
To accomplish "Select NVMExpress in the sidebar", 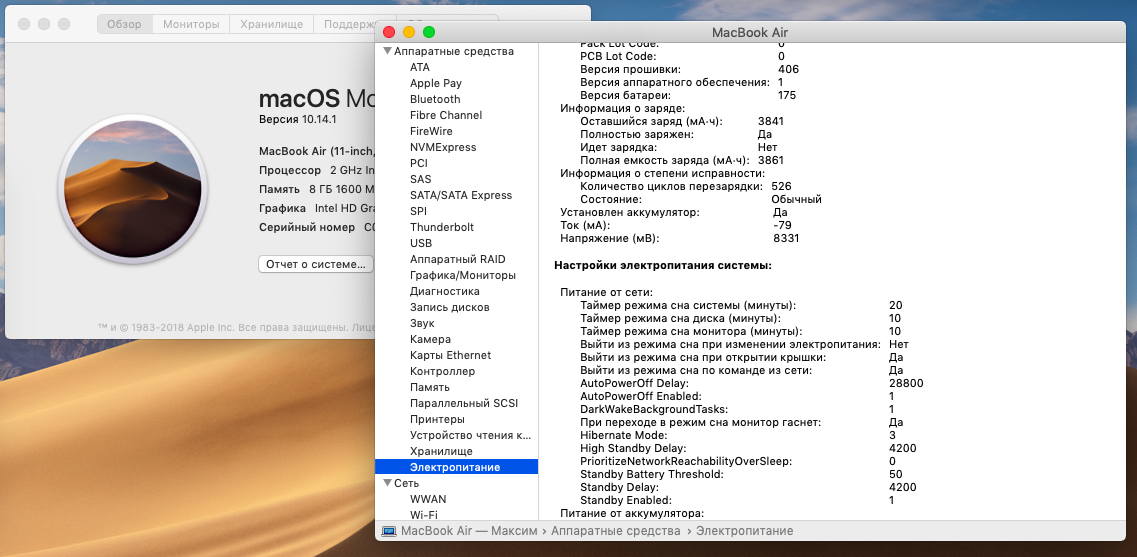I will click(x=443, y=147).
